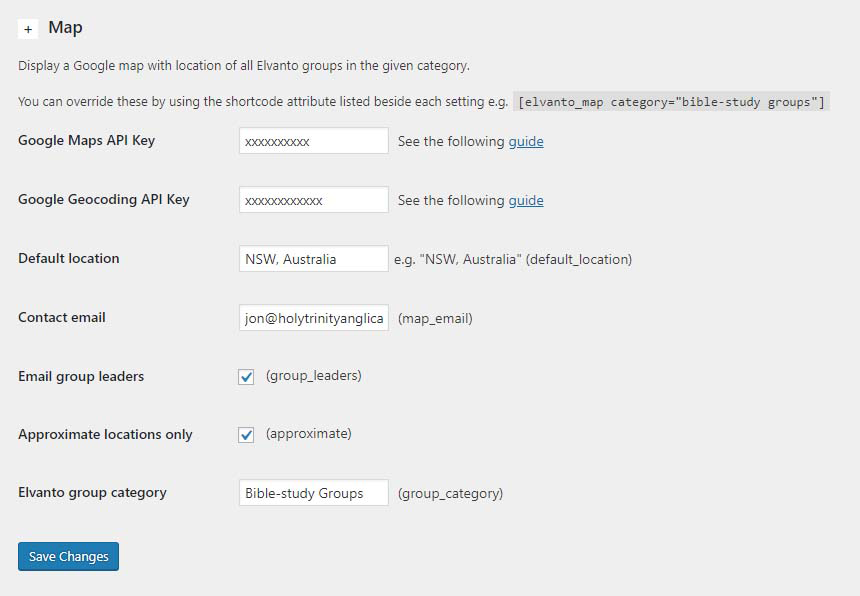The height and width of the screenshot is (596, 860).
Task: Click the (group_leaders) attribute text
Action: [x=314, y=376]
